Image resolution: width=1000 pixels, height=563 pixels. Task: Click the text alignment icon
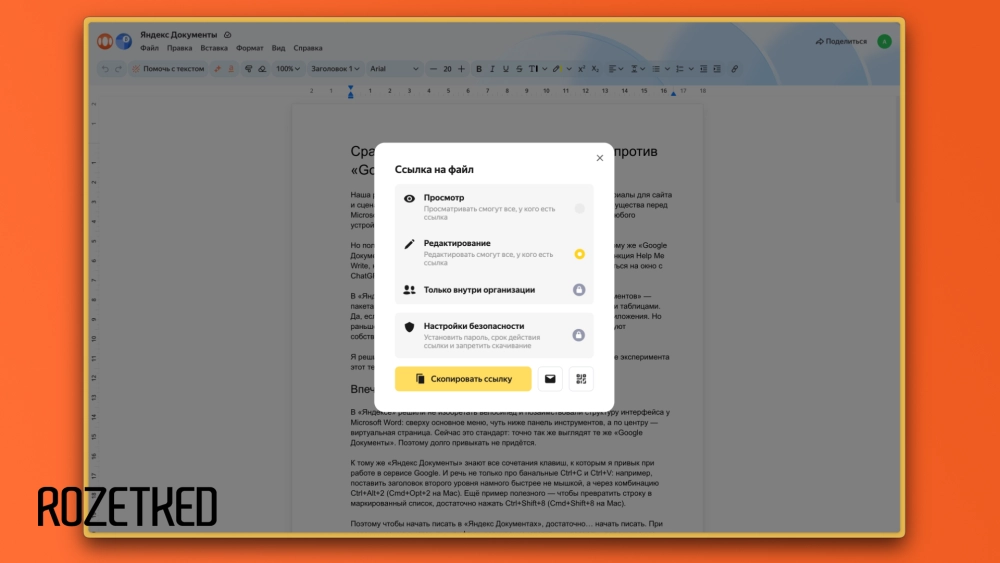(x=612, y=69)
